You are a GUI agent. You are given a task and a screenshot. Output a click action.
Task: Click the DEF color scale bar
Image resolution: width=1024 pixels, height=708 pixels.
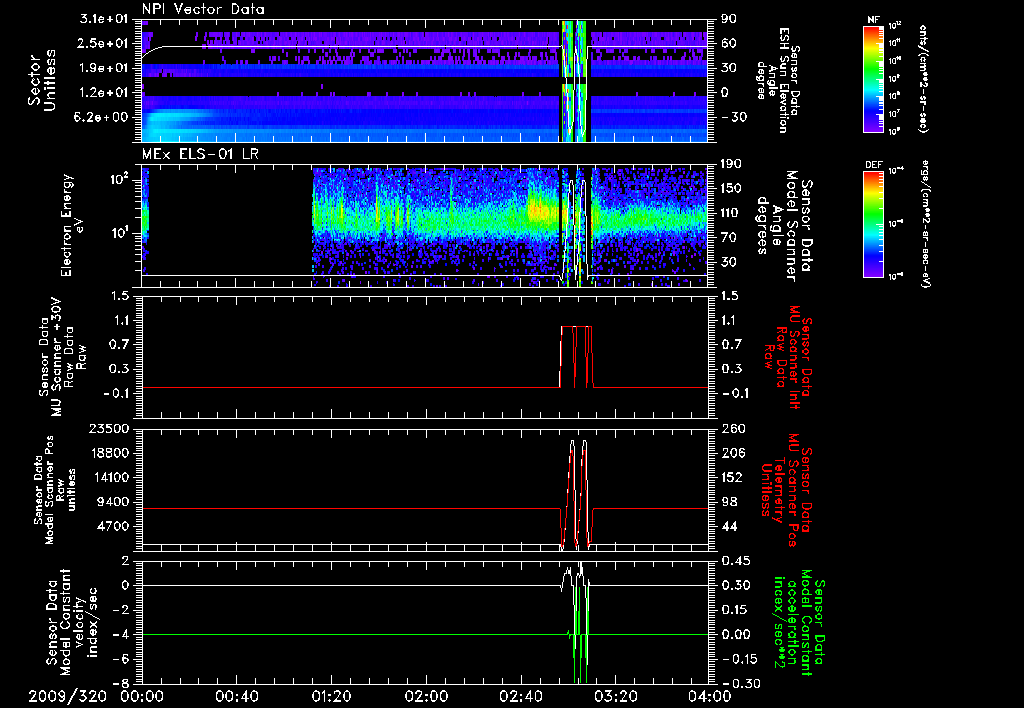tap(871, 223)
